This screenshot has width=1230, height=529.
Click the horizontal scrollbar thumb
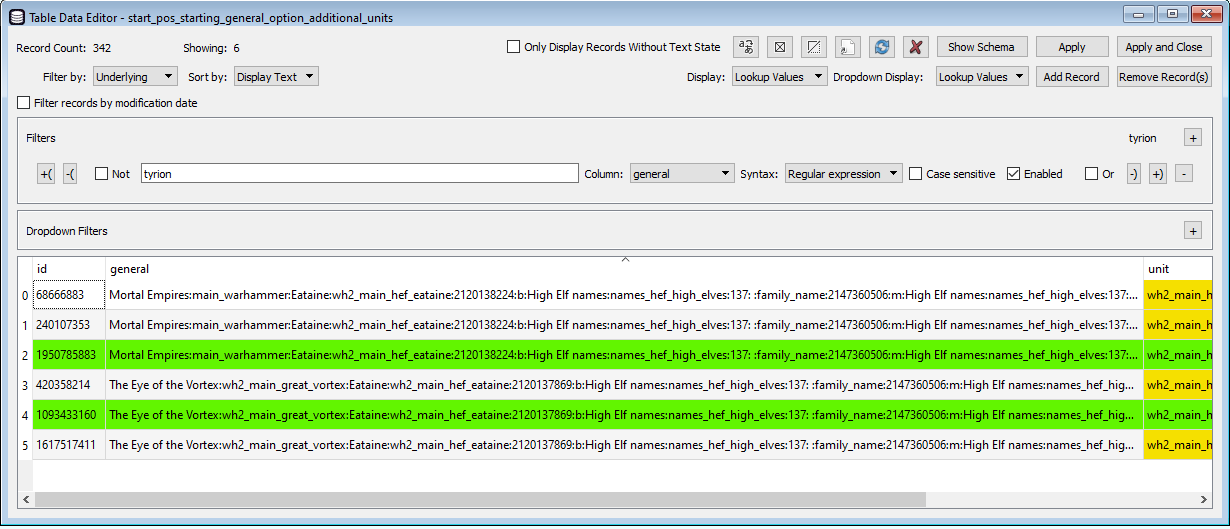point(480,499)
